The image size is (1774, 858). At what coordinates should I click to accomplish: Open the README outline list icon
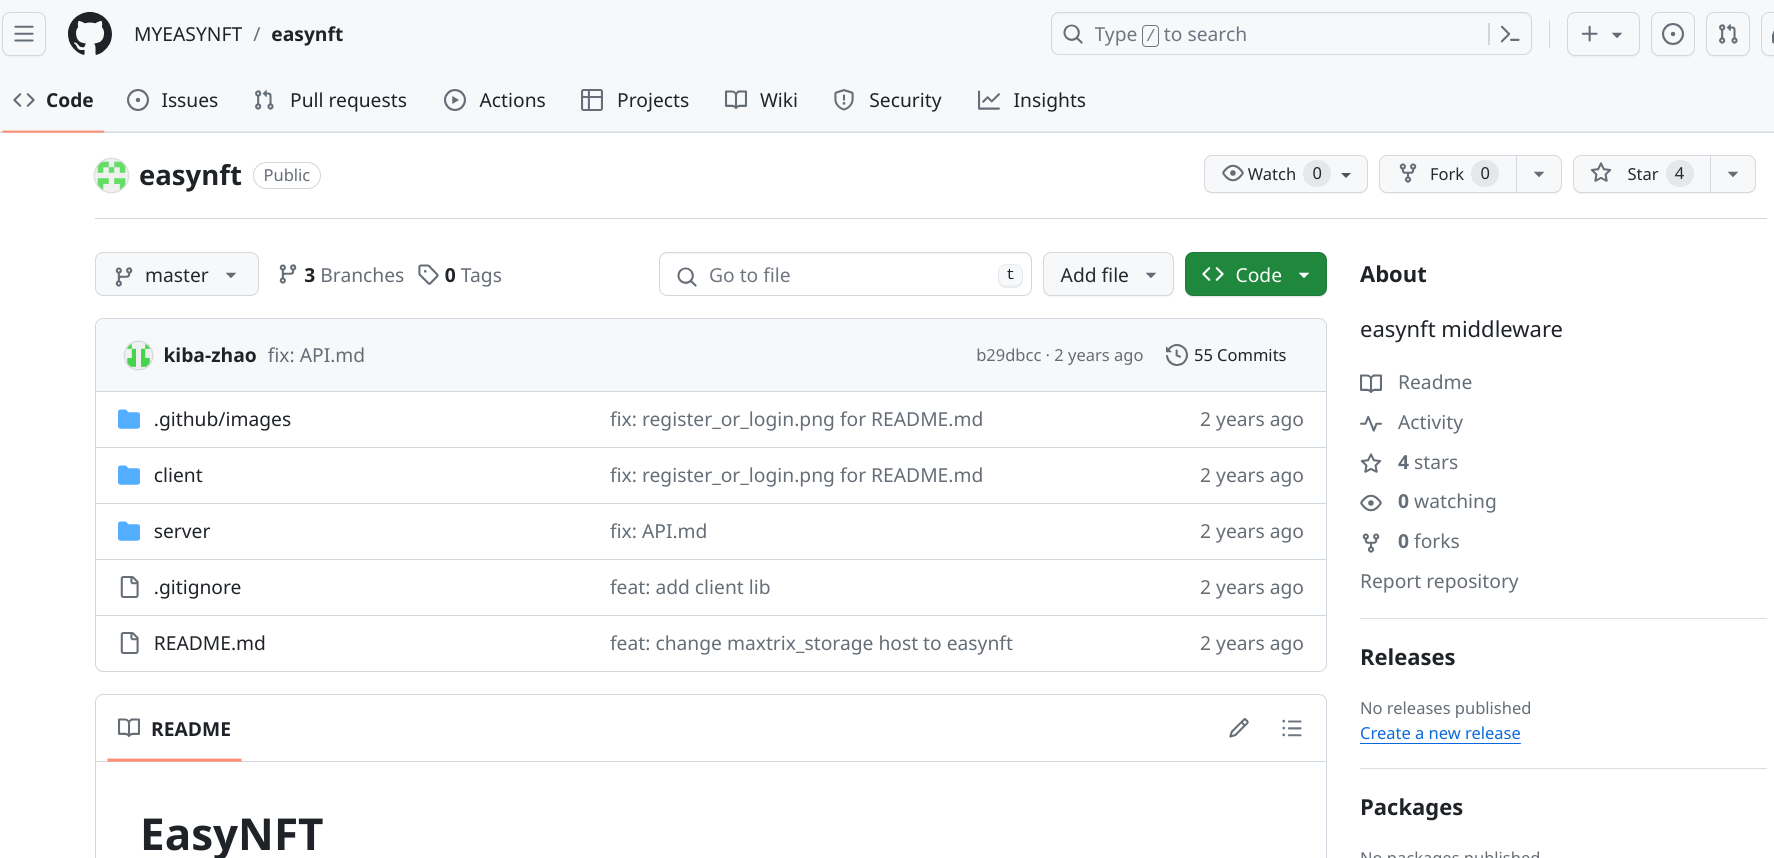(x=1292, y=728)
